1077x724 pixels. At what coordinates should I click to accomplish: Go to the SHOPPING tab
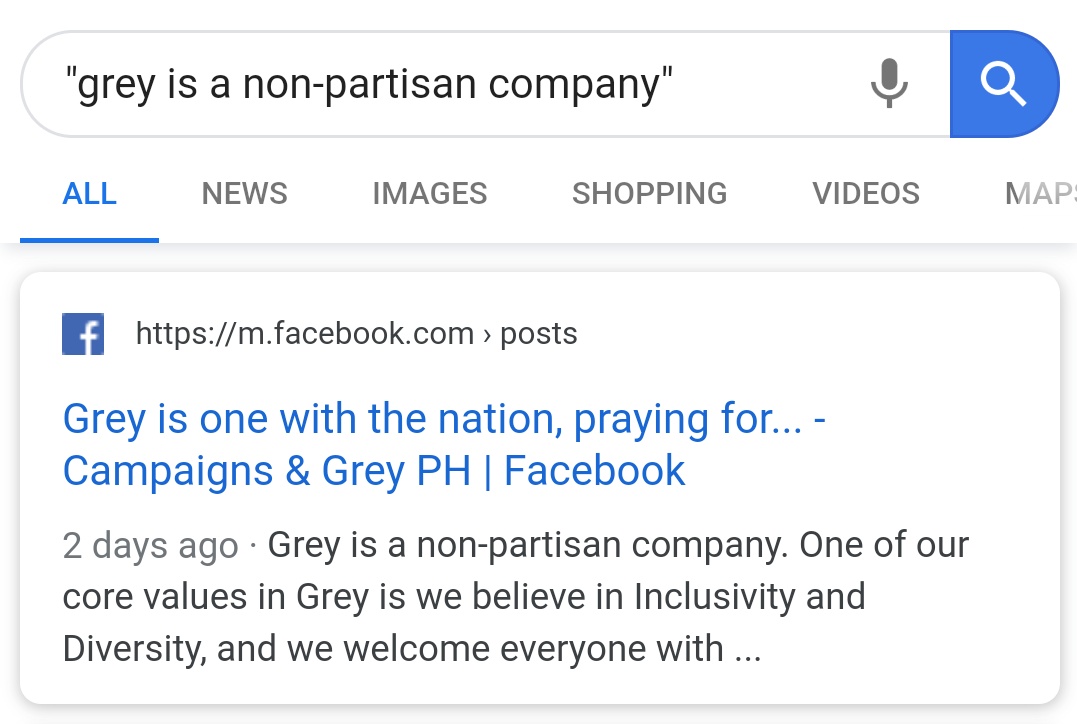[x=649, y=193]
